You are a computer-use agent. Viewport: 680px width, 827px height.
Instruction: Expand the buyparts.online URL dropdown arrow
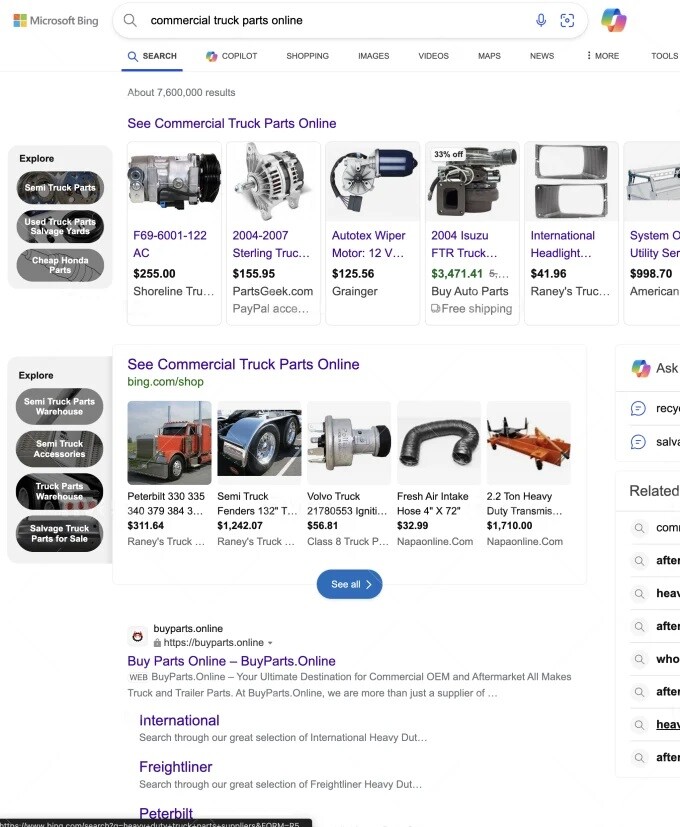pyautogui.click(x=270, y=643)
